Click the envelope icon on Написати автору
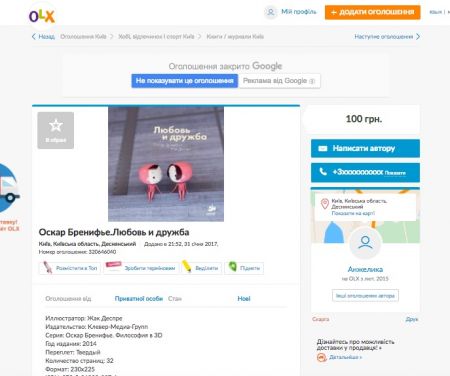The height and width of the screenshot is (376, 450). point(323,148)
